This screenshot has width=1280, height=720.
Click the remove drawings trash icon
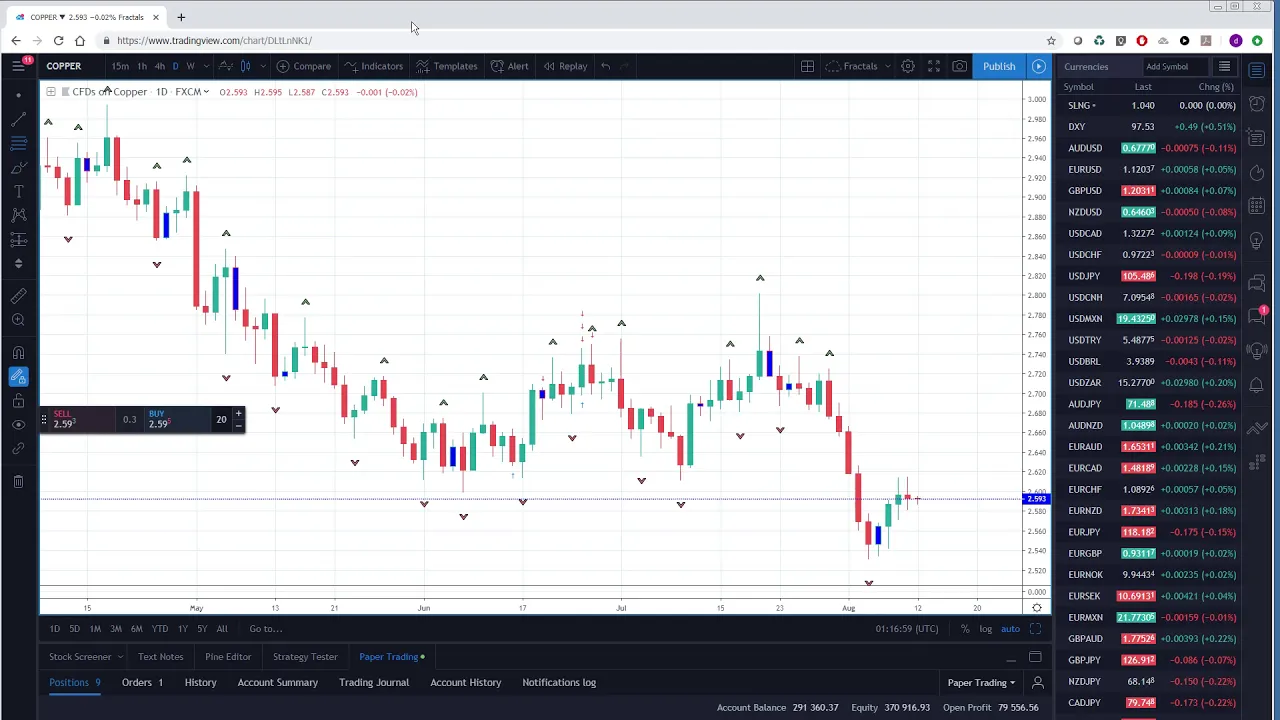pos(19,482)
